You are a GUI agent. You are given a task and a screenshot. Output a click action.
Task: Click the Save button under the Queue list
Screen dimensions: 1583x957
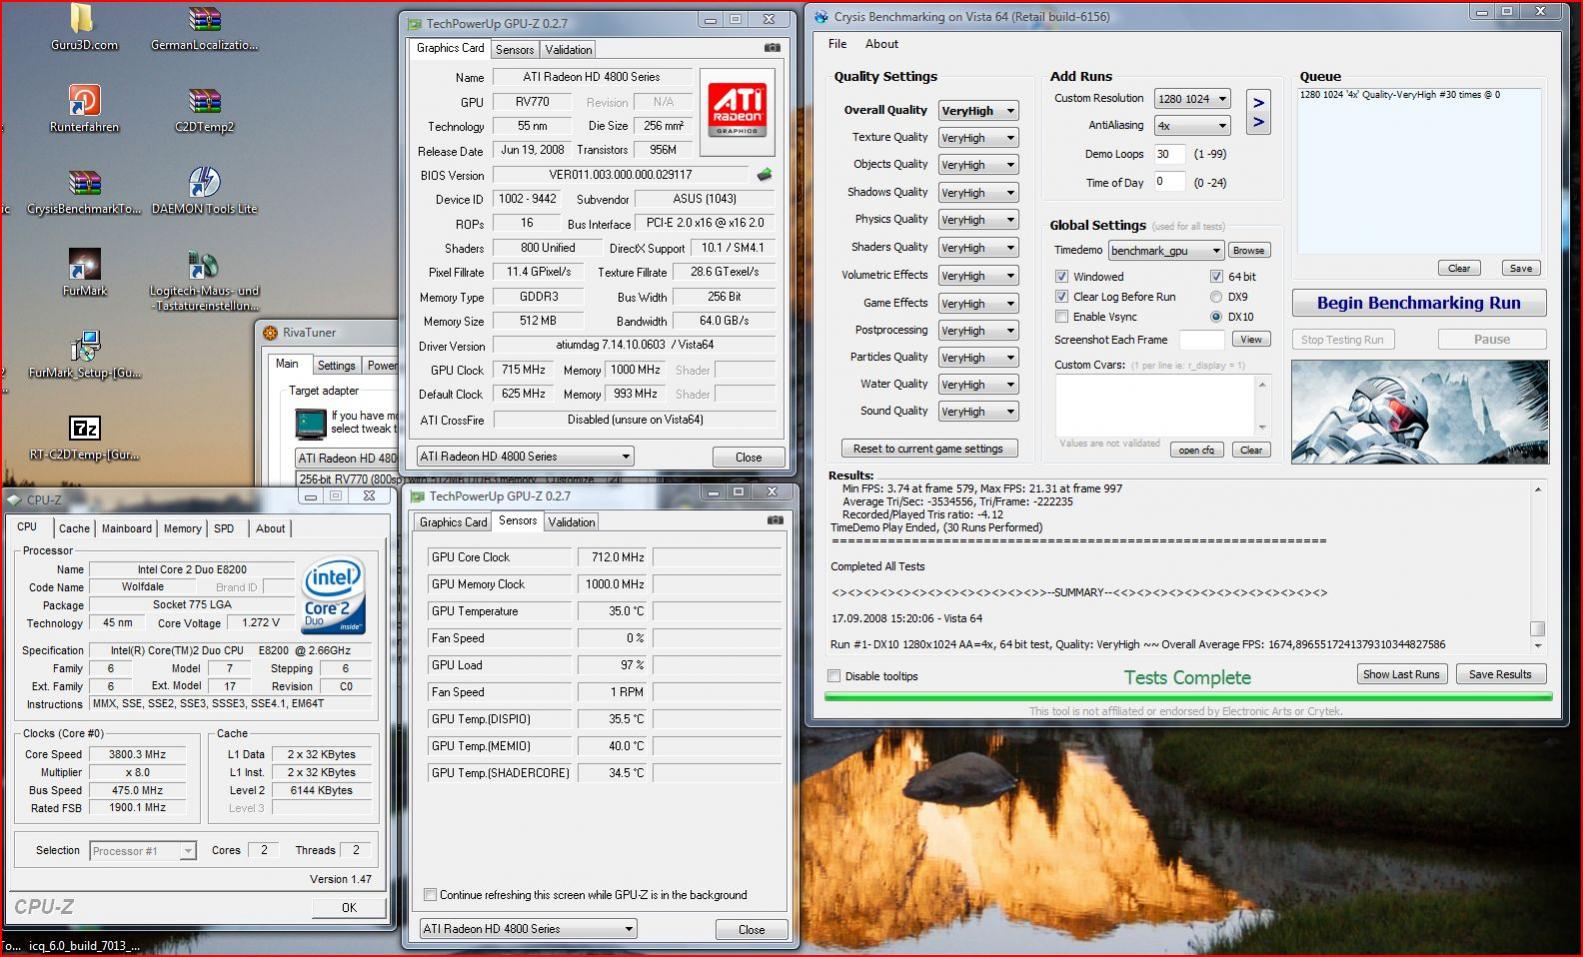tap(1520, 268)
